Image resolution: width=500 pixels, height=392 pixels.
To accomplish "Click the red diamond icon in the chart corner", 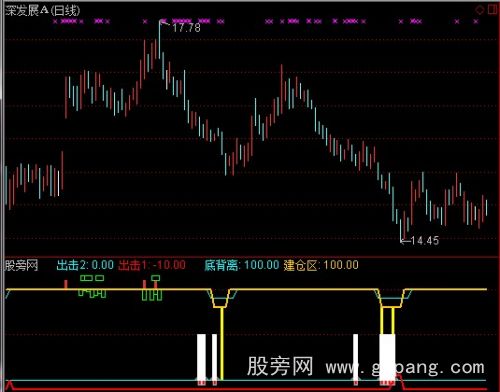I will [480, 10].
